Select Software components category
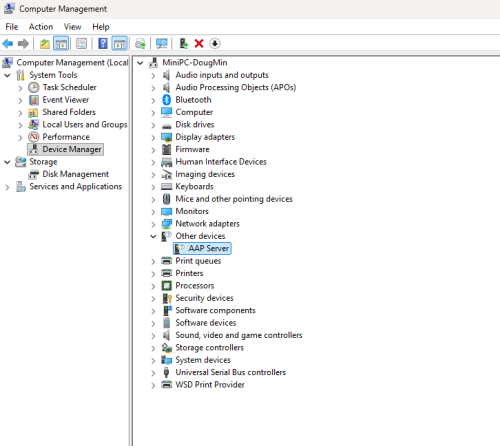500x446 pixels. (215, 310)
